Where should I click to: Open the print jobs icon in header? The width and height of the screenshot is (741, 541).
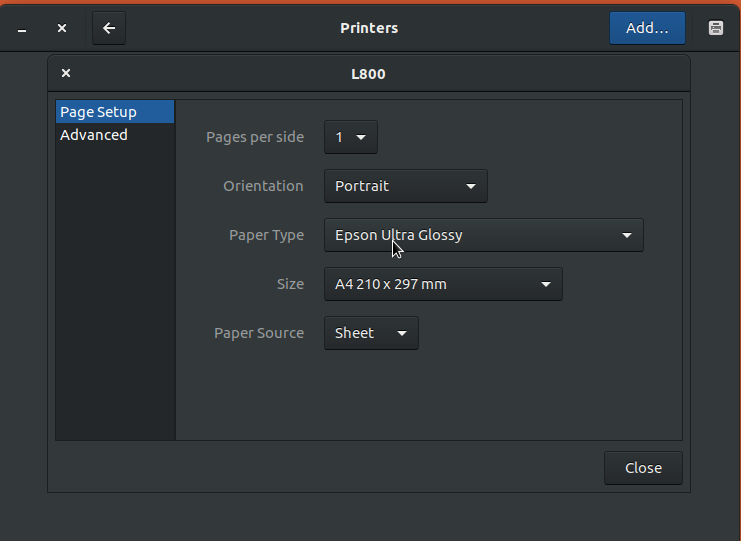point(716,28)
